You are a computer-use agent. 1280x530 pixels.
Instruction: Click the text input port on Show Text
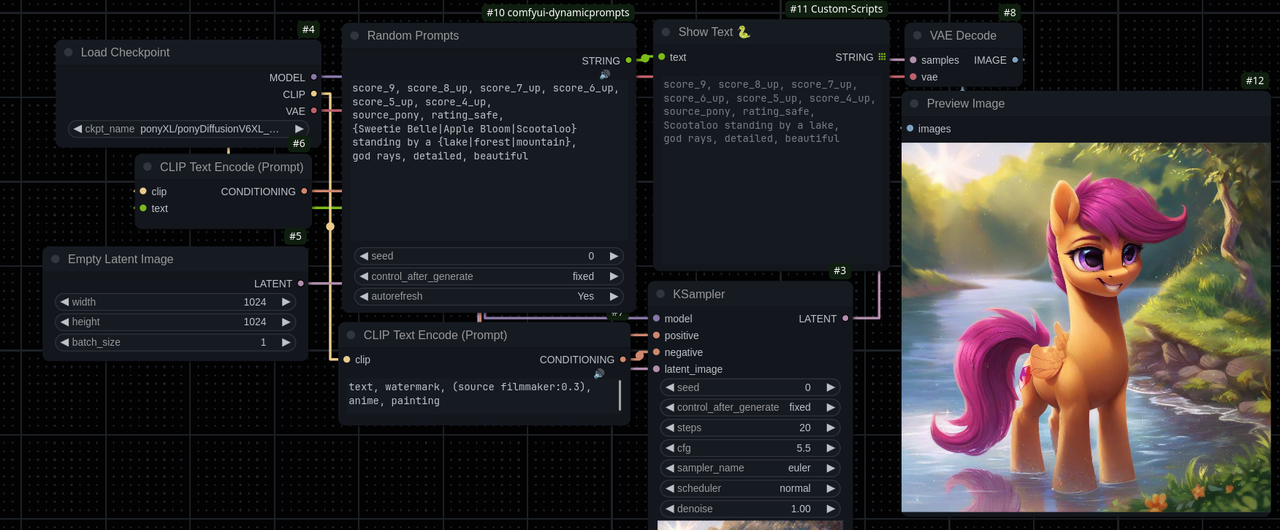662,57
